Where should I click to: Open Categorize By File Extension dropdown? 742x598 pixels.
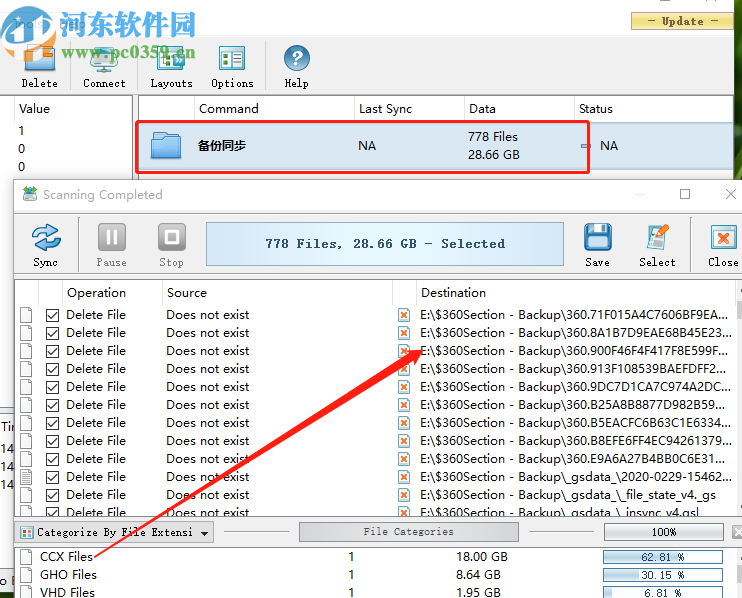(x=114, y=532)
